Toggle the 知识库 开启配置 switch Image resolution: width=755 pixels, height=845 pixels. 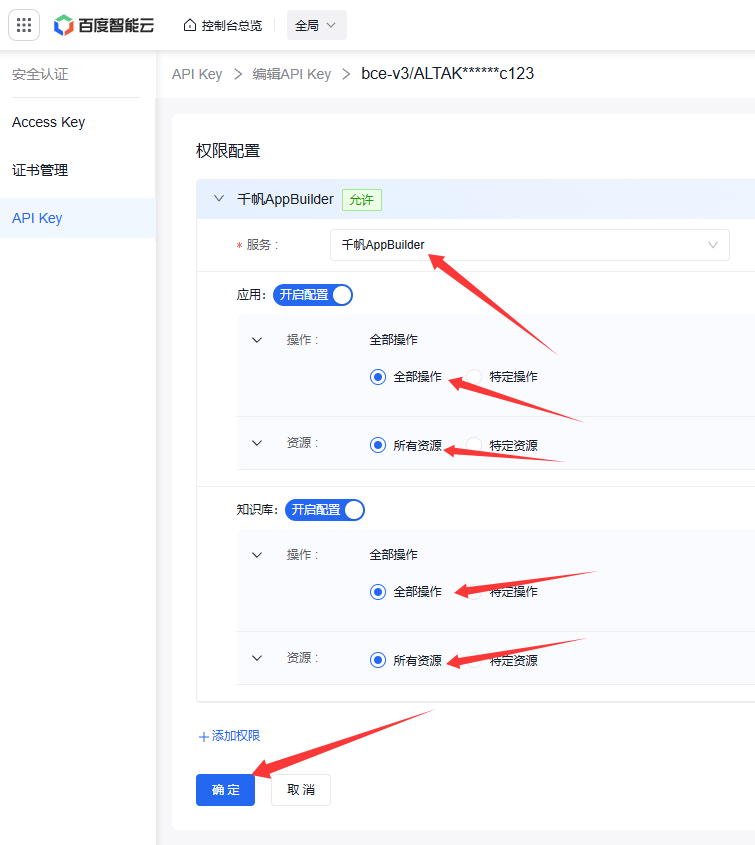[x=325, y=510]
